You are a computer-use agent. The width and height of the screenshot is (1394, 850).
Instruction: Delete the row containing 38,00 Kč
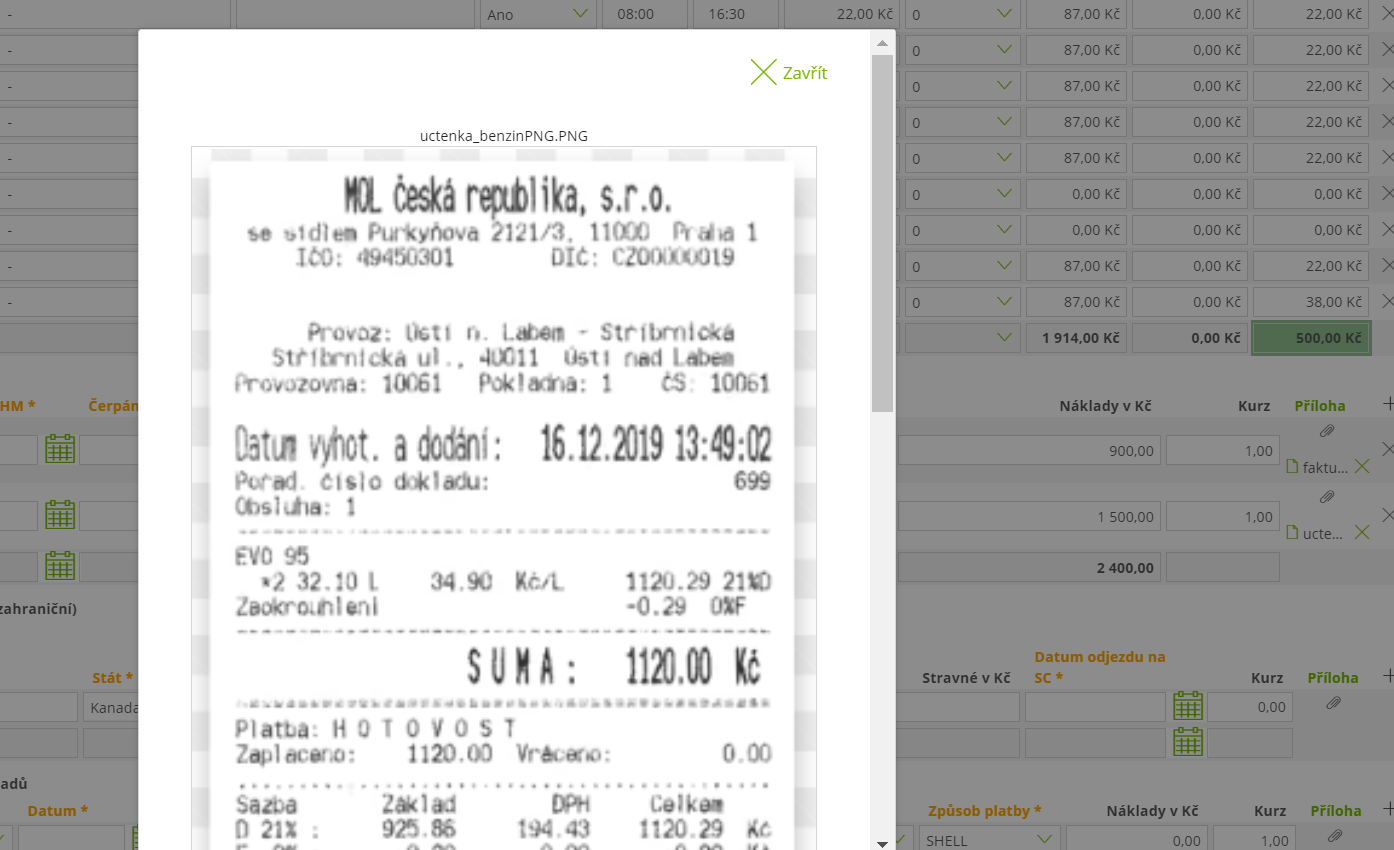[x=1387, y=301]
